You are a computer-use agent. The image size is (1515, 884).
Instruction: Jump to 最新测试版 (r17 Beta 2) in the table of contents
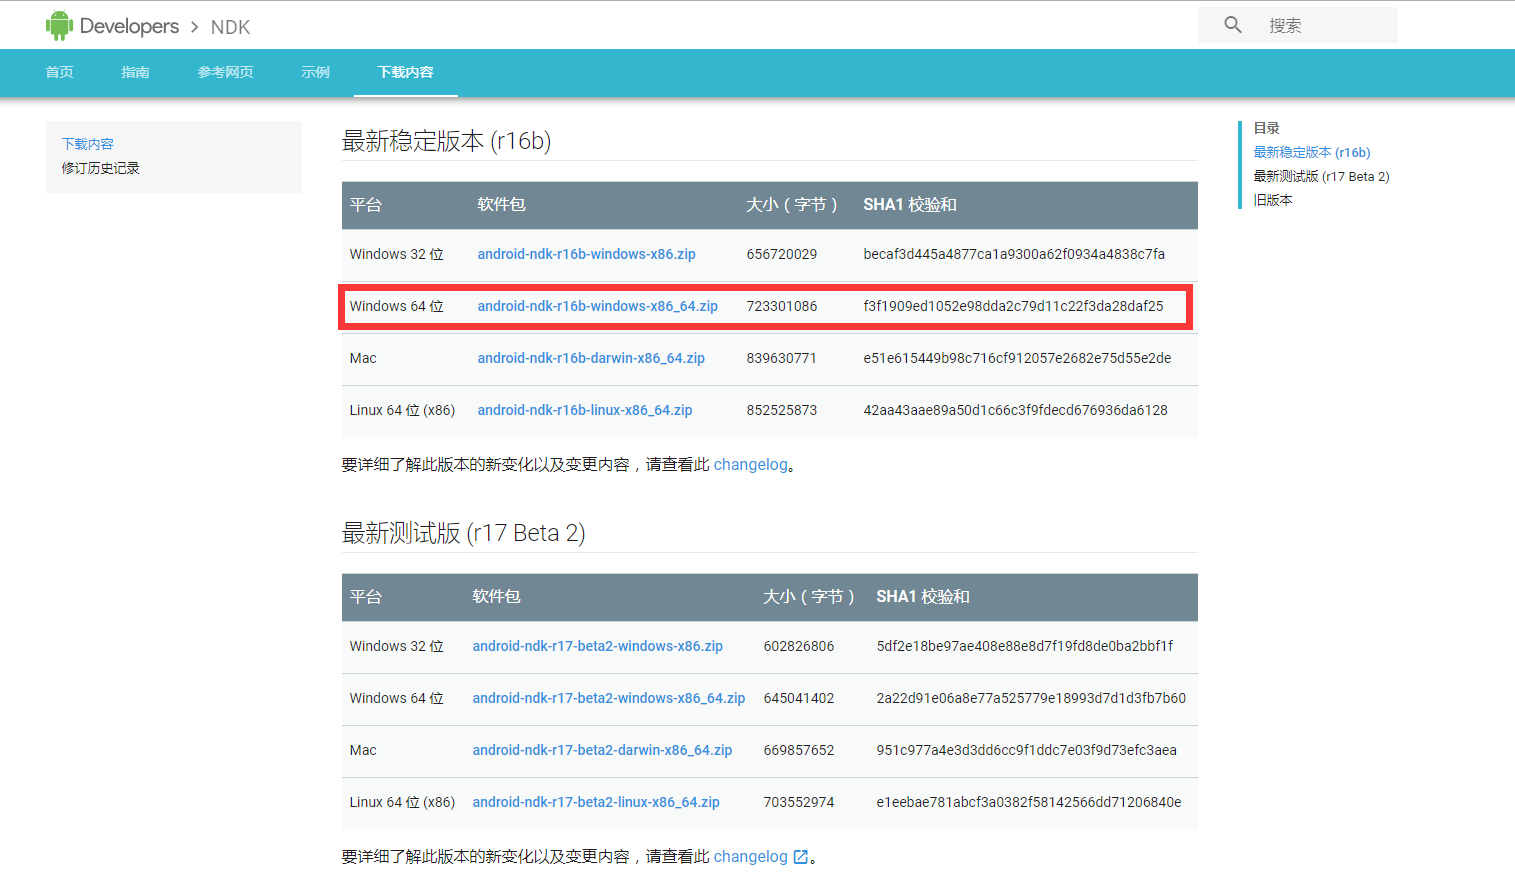pyautogui.click(x=1322, y=176)
